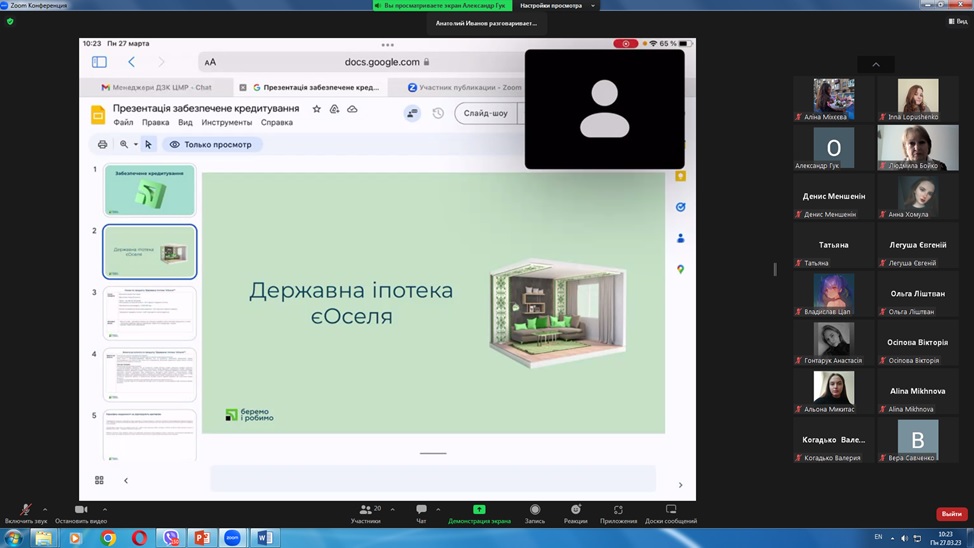The width and height of the screenshot is (974, 548).
Task: Open volume control in system tray
Action: click(904, 538)
